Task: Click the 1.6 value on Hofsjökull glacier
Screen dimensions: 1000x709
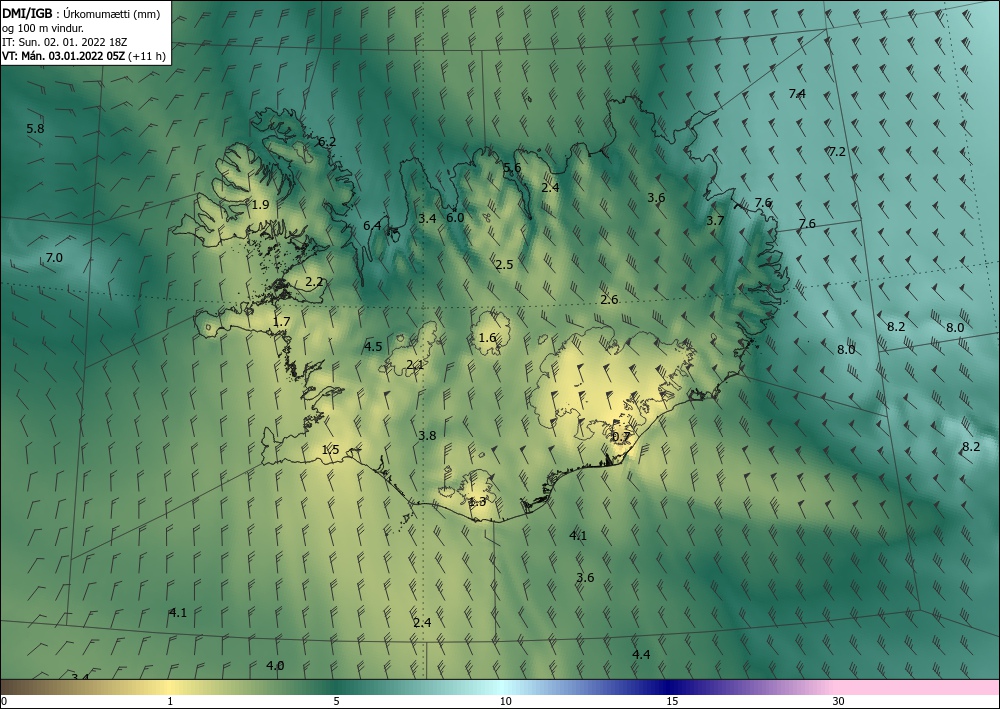Action: (x=487, y=338)
